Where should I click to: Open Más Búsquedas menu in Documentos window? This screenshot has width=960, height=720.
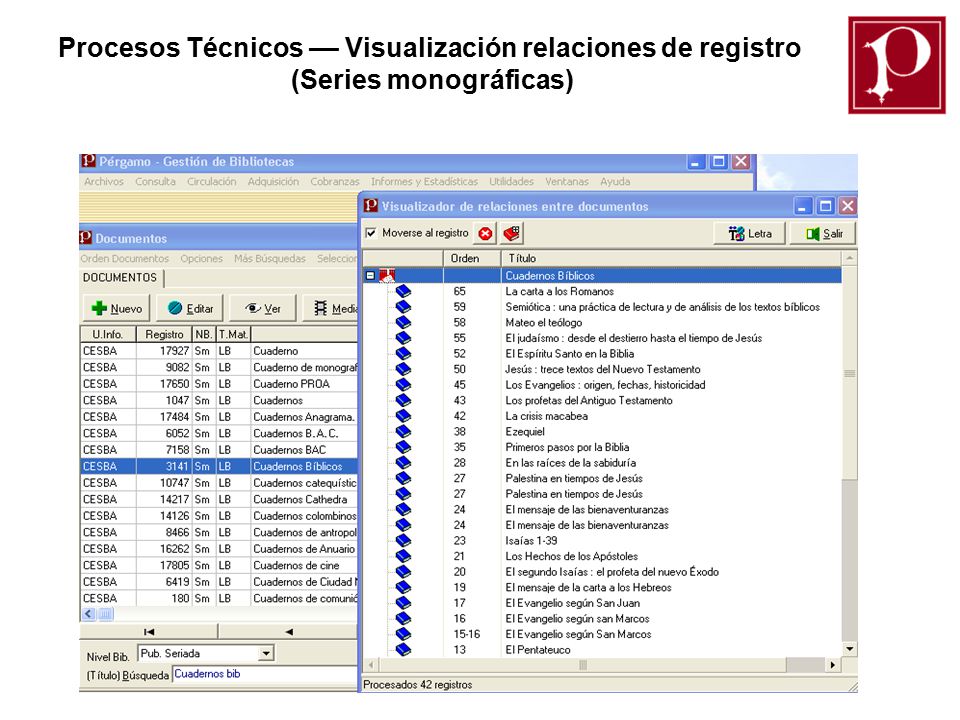pyautogui.click(x=269, y=259)
